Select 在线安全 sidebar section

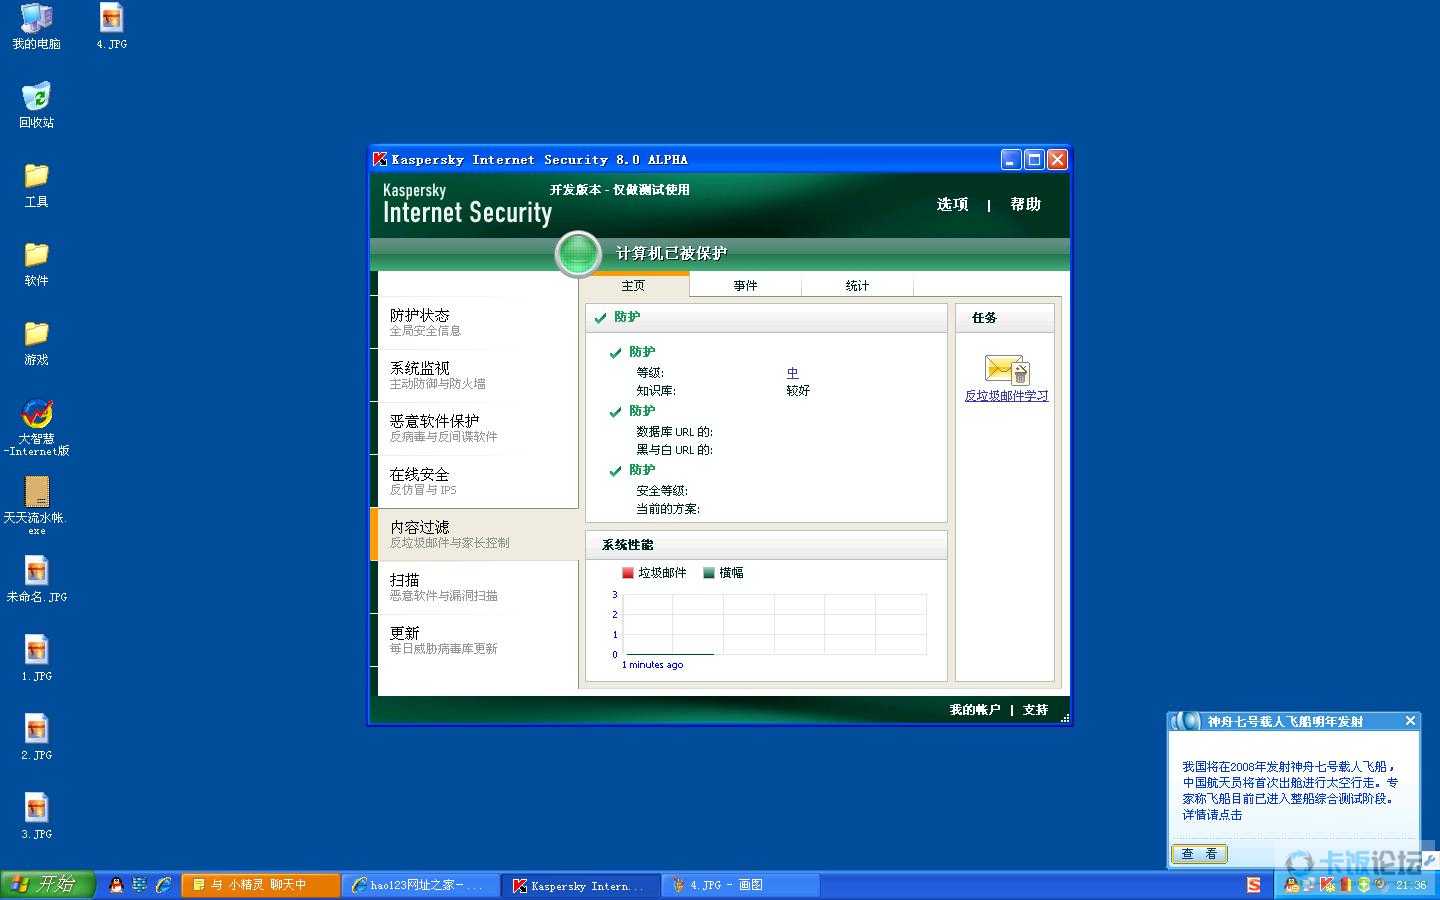click(x=478, y=481)
